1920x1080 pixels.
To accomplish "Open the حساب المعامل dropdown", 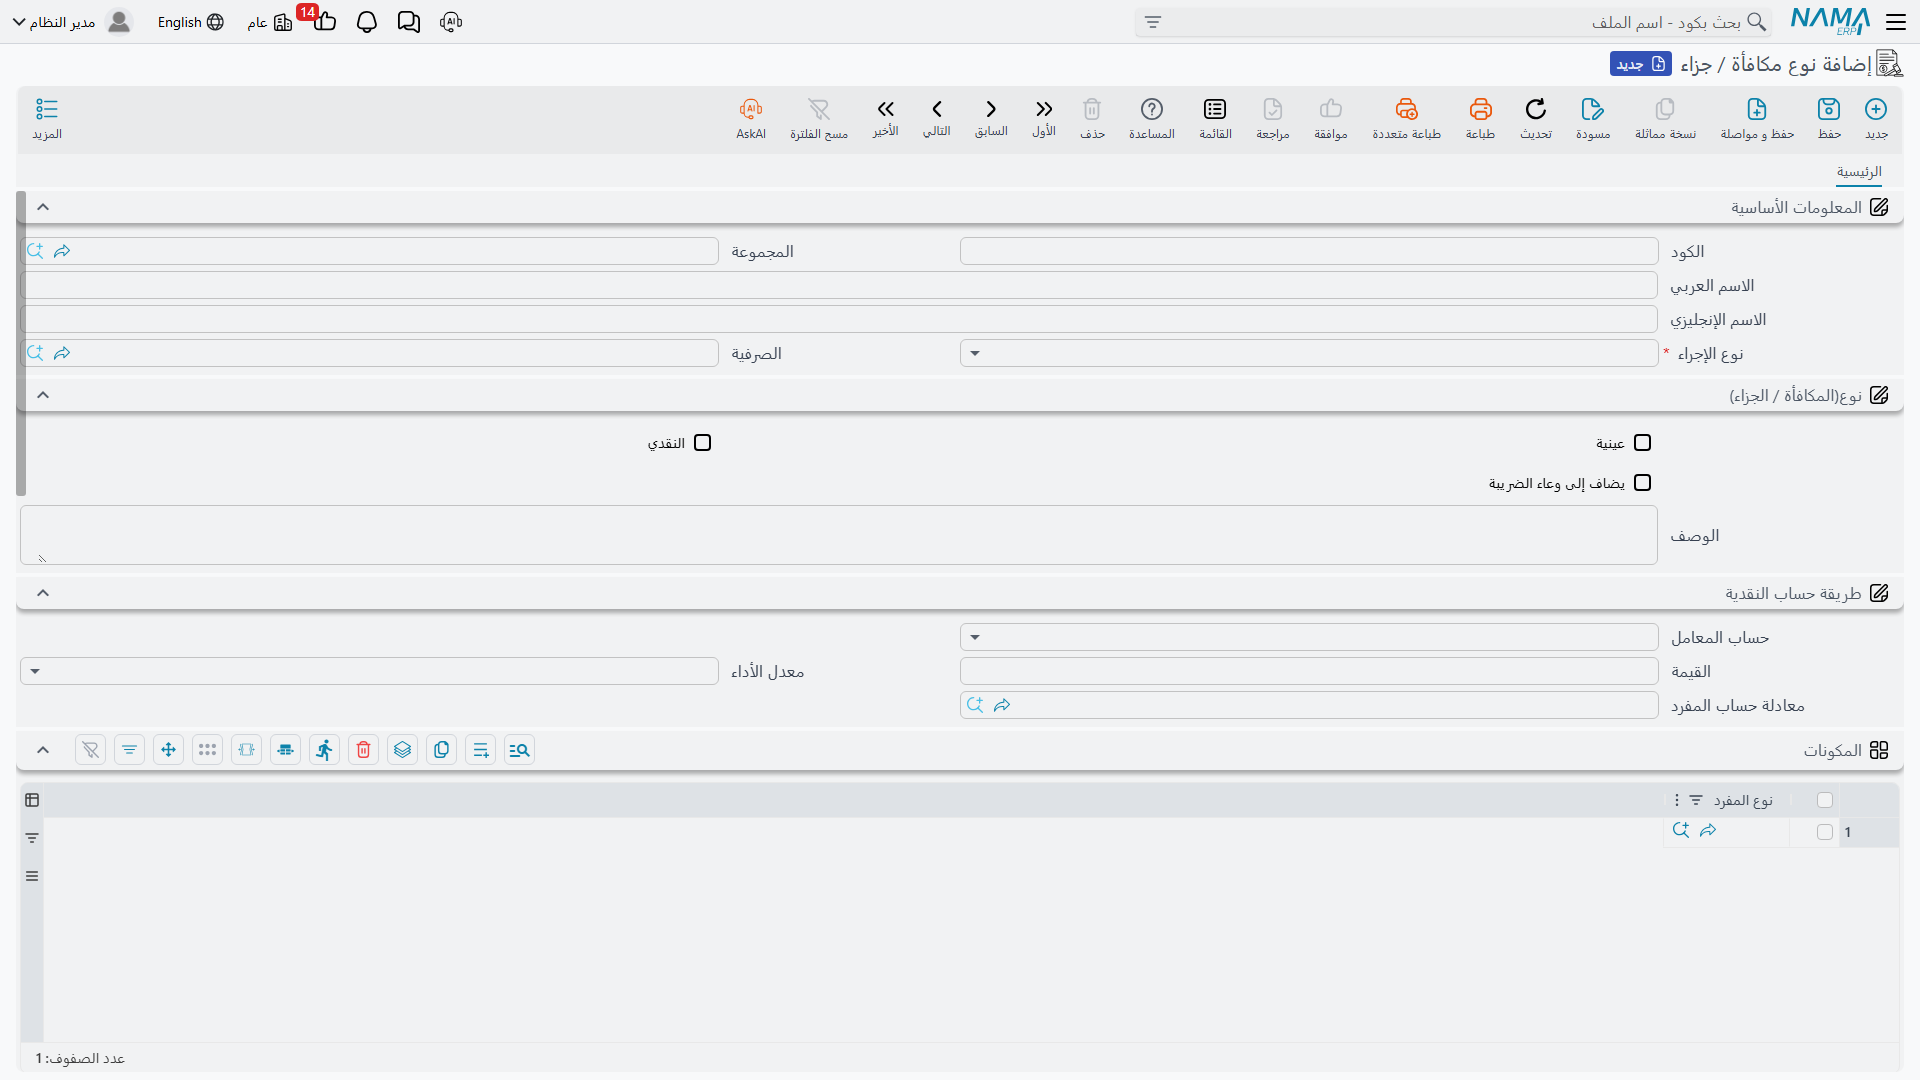I will 1309,637.
